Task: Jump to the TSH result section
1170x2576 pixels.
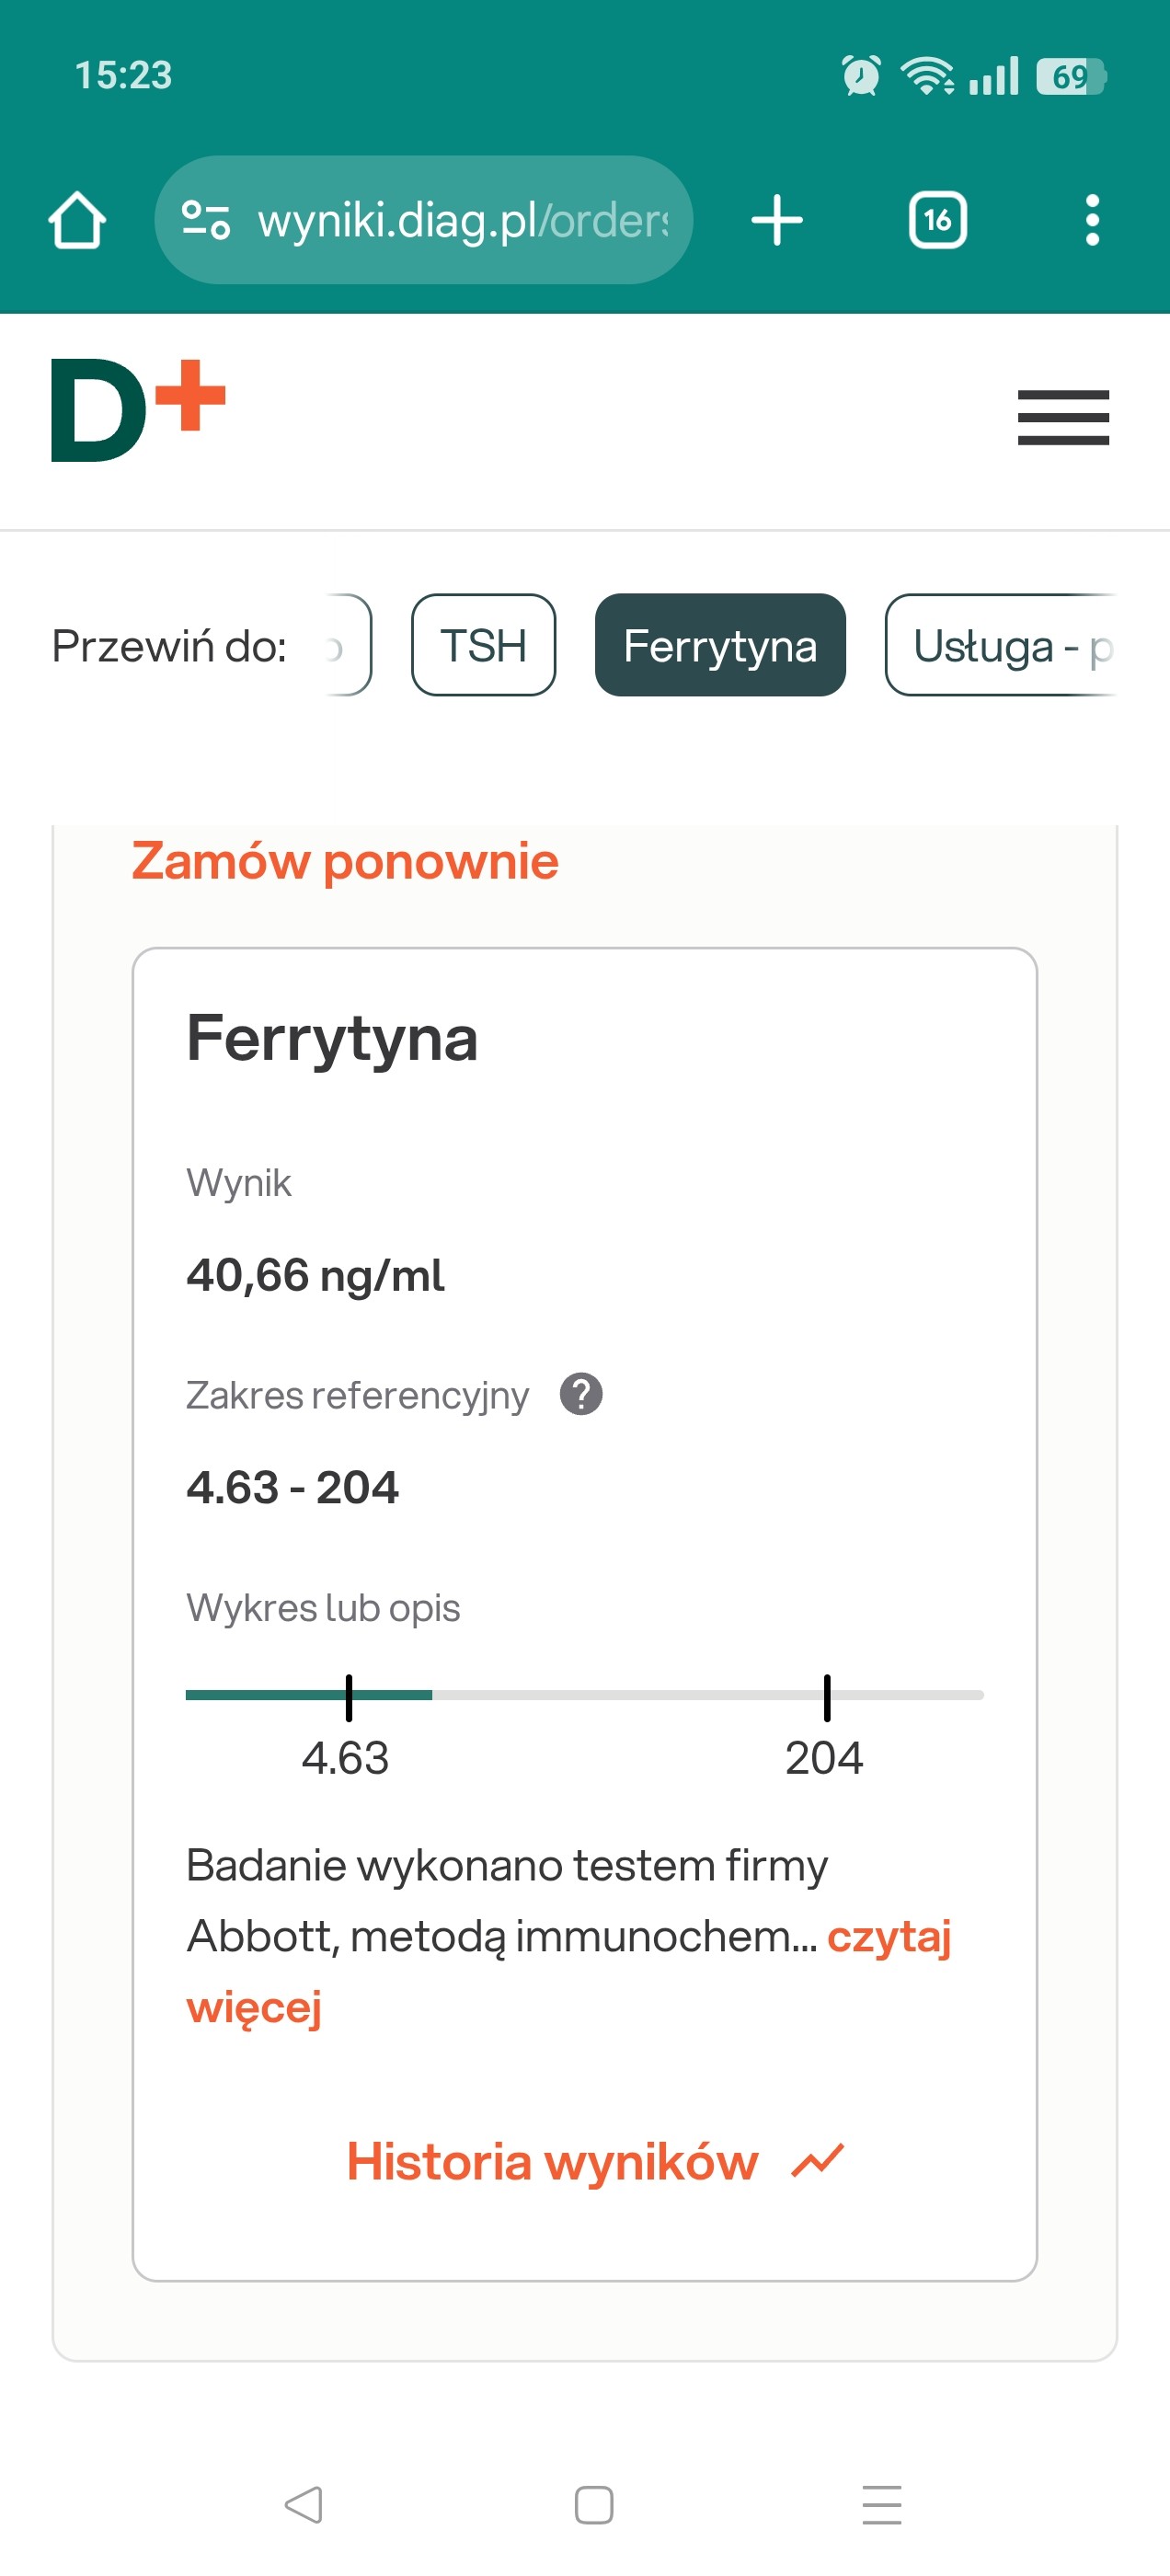Action: [x=483, y=646]
